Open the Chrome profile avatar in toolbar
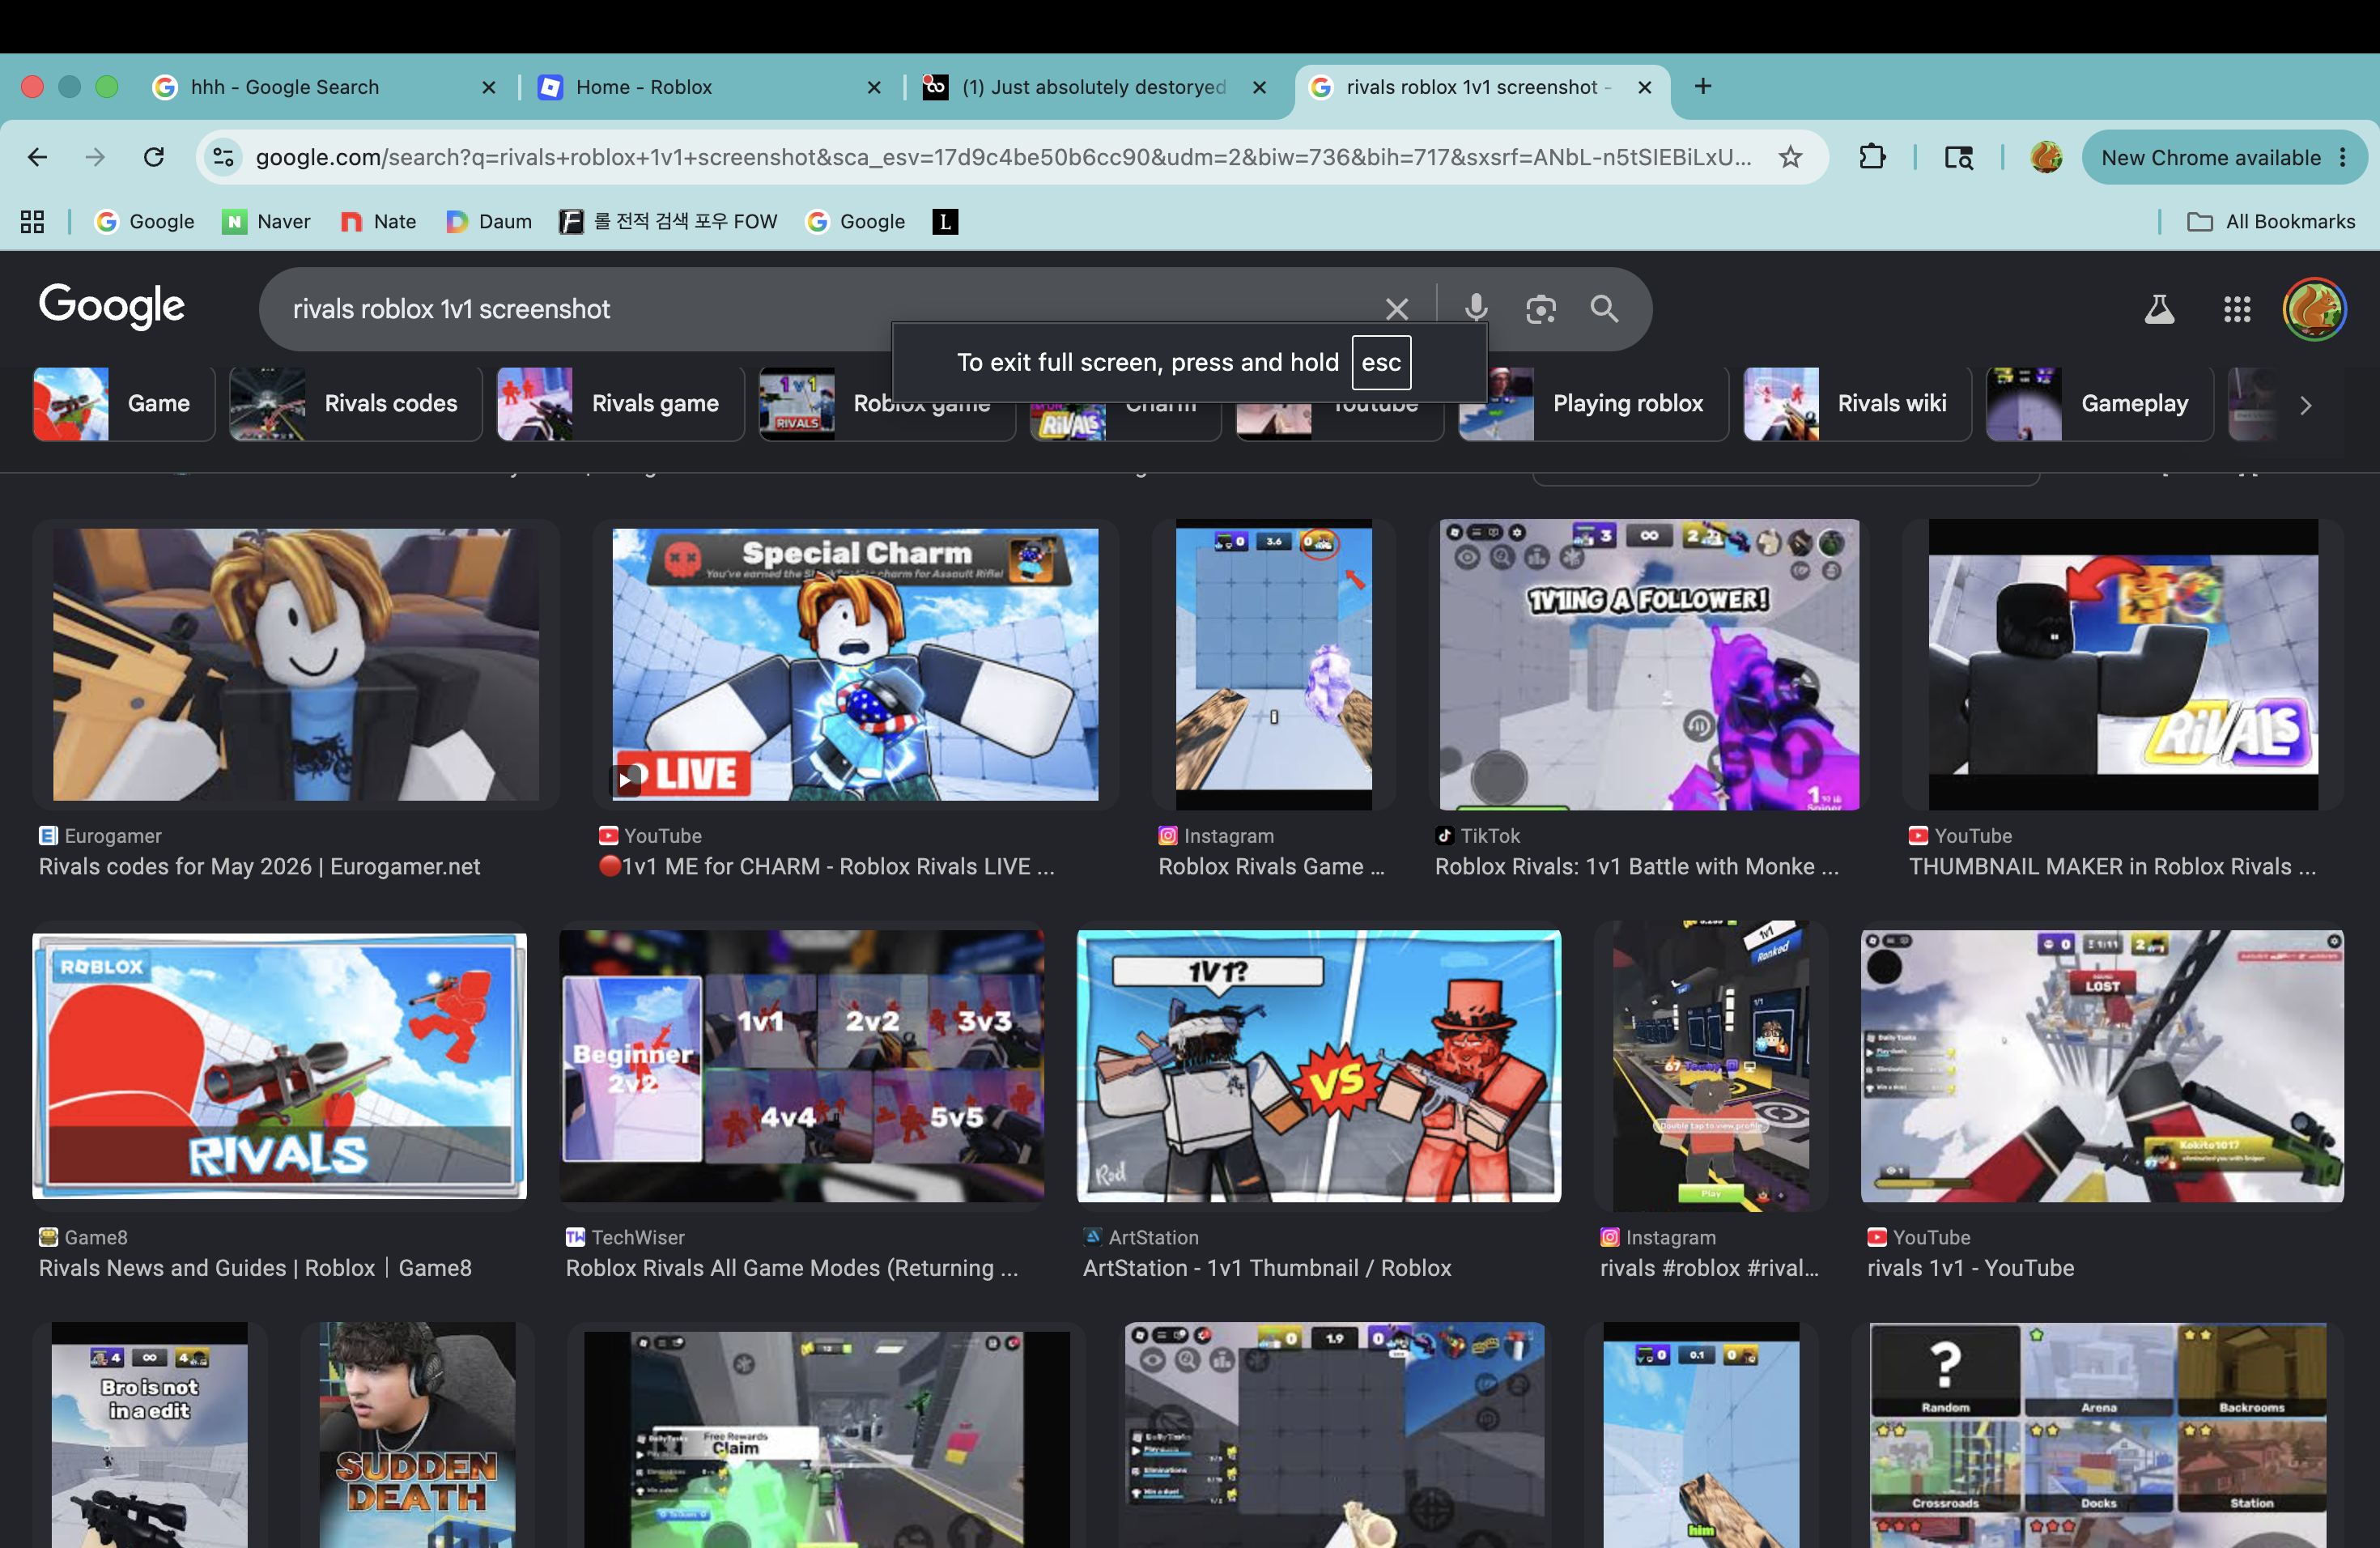This screenshot has width=2380, height=1548. pos(2046,157)
